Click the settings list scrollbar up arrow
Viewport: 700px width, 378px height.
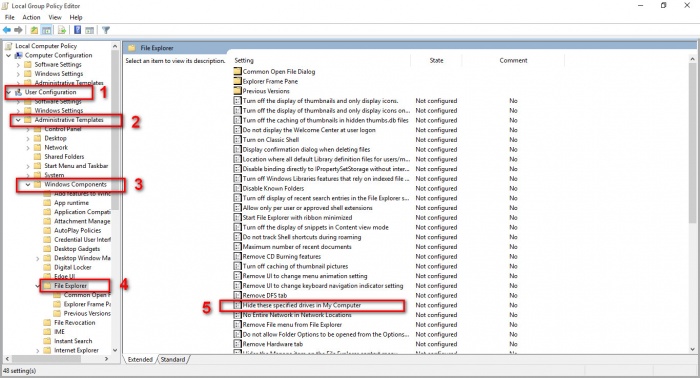coord(692,59)
